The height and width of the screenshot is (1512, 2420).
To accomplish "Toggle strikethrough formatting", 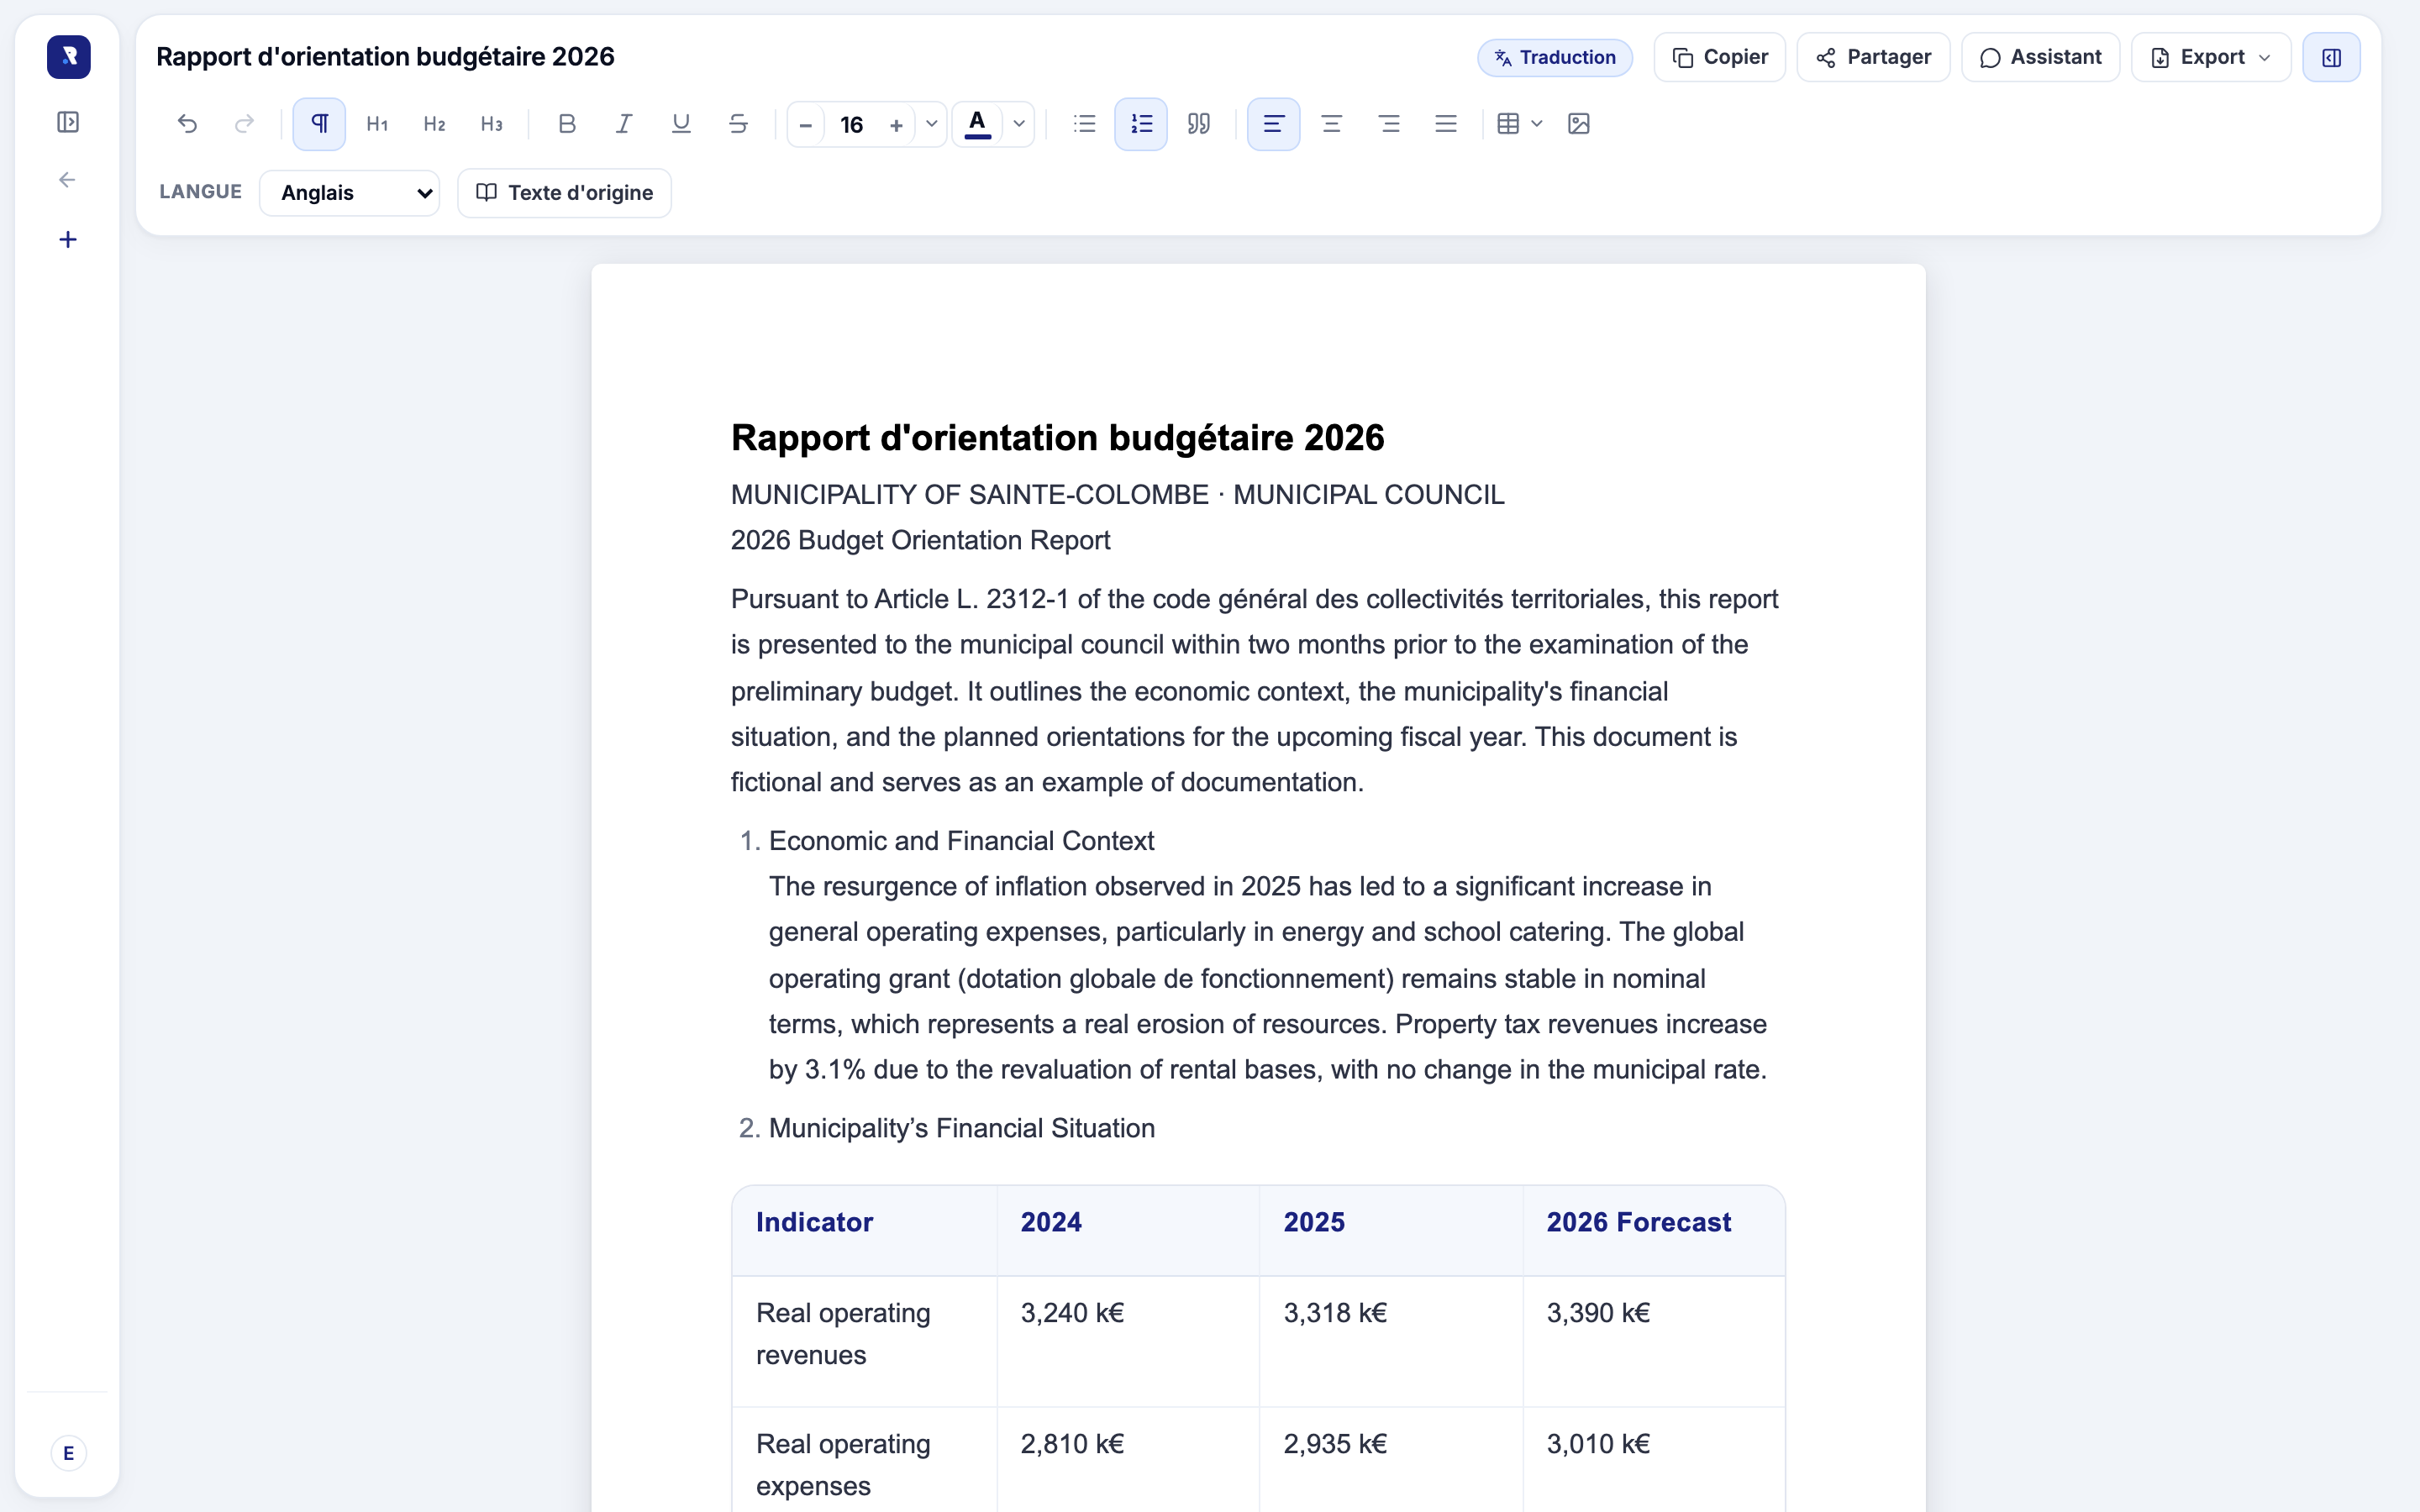I will (x=738, y=124).
